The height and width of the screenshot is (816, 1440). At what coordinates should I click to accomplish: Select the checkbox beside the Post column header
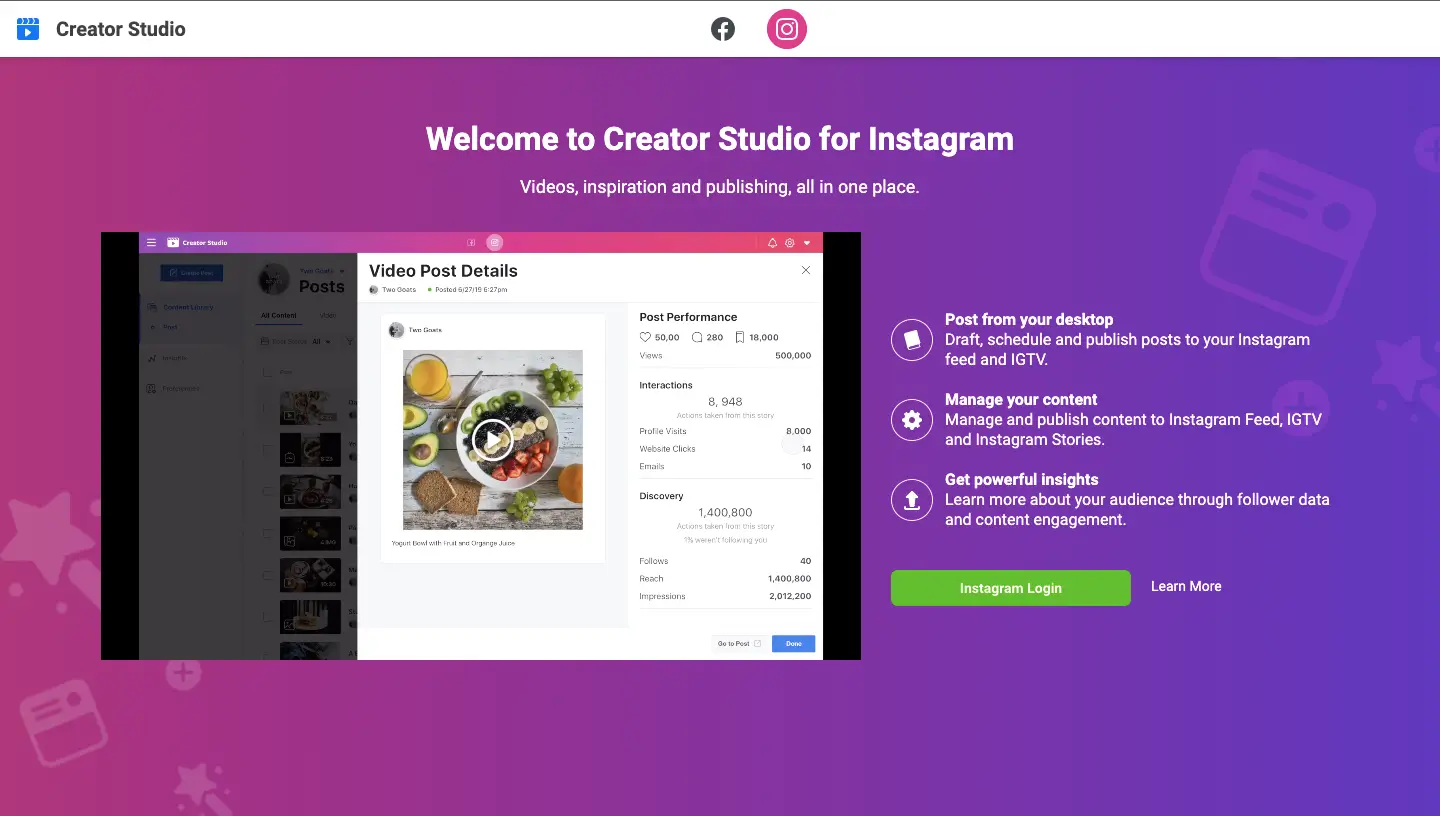(267, 371)
